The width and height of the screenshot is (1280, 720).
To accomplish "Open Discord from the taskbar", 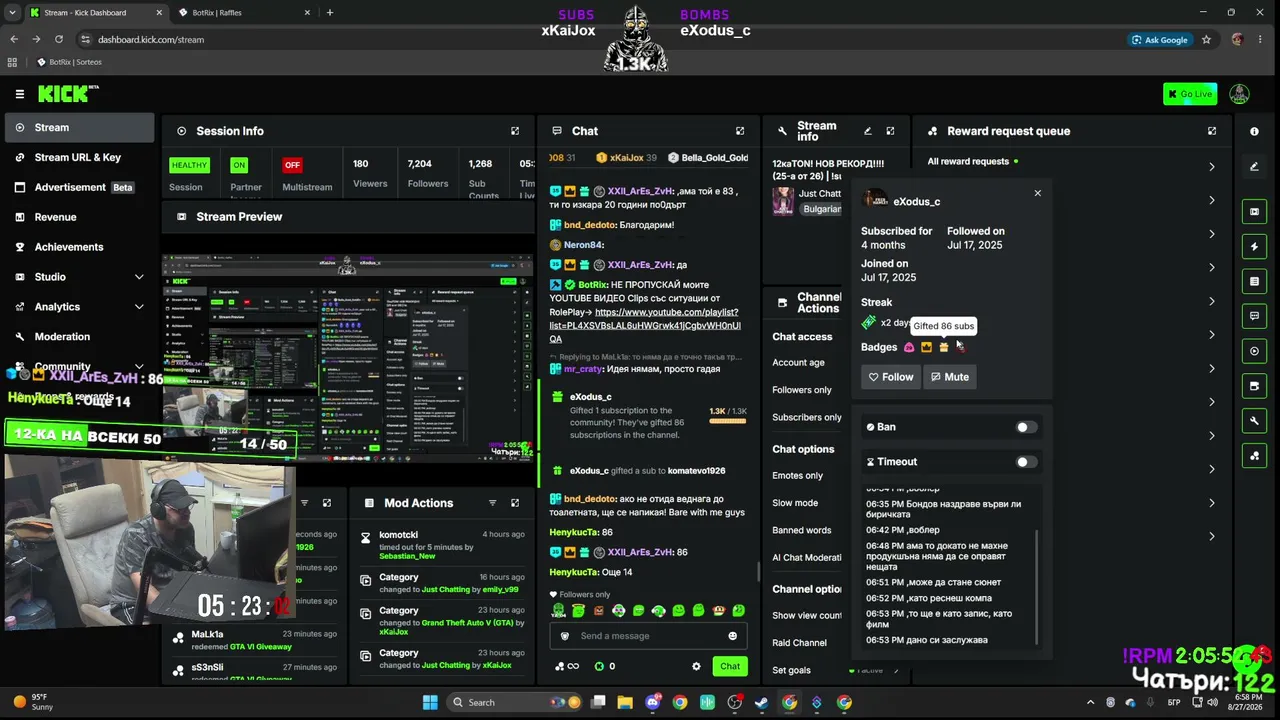I will pos(653,702).
